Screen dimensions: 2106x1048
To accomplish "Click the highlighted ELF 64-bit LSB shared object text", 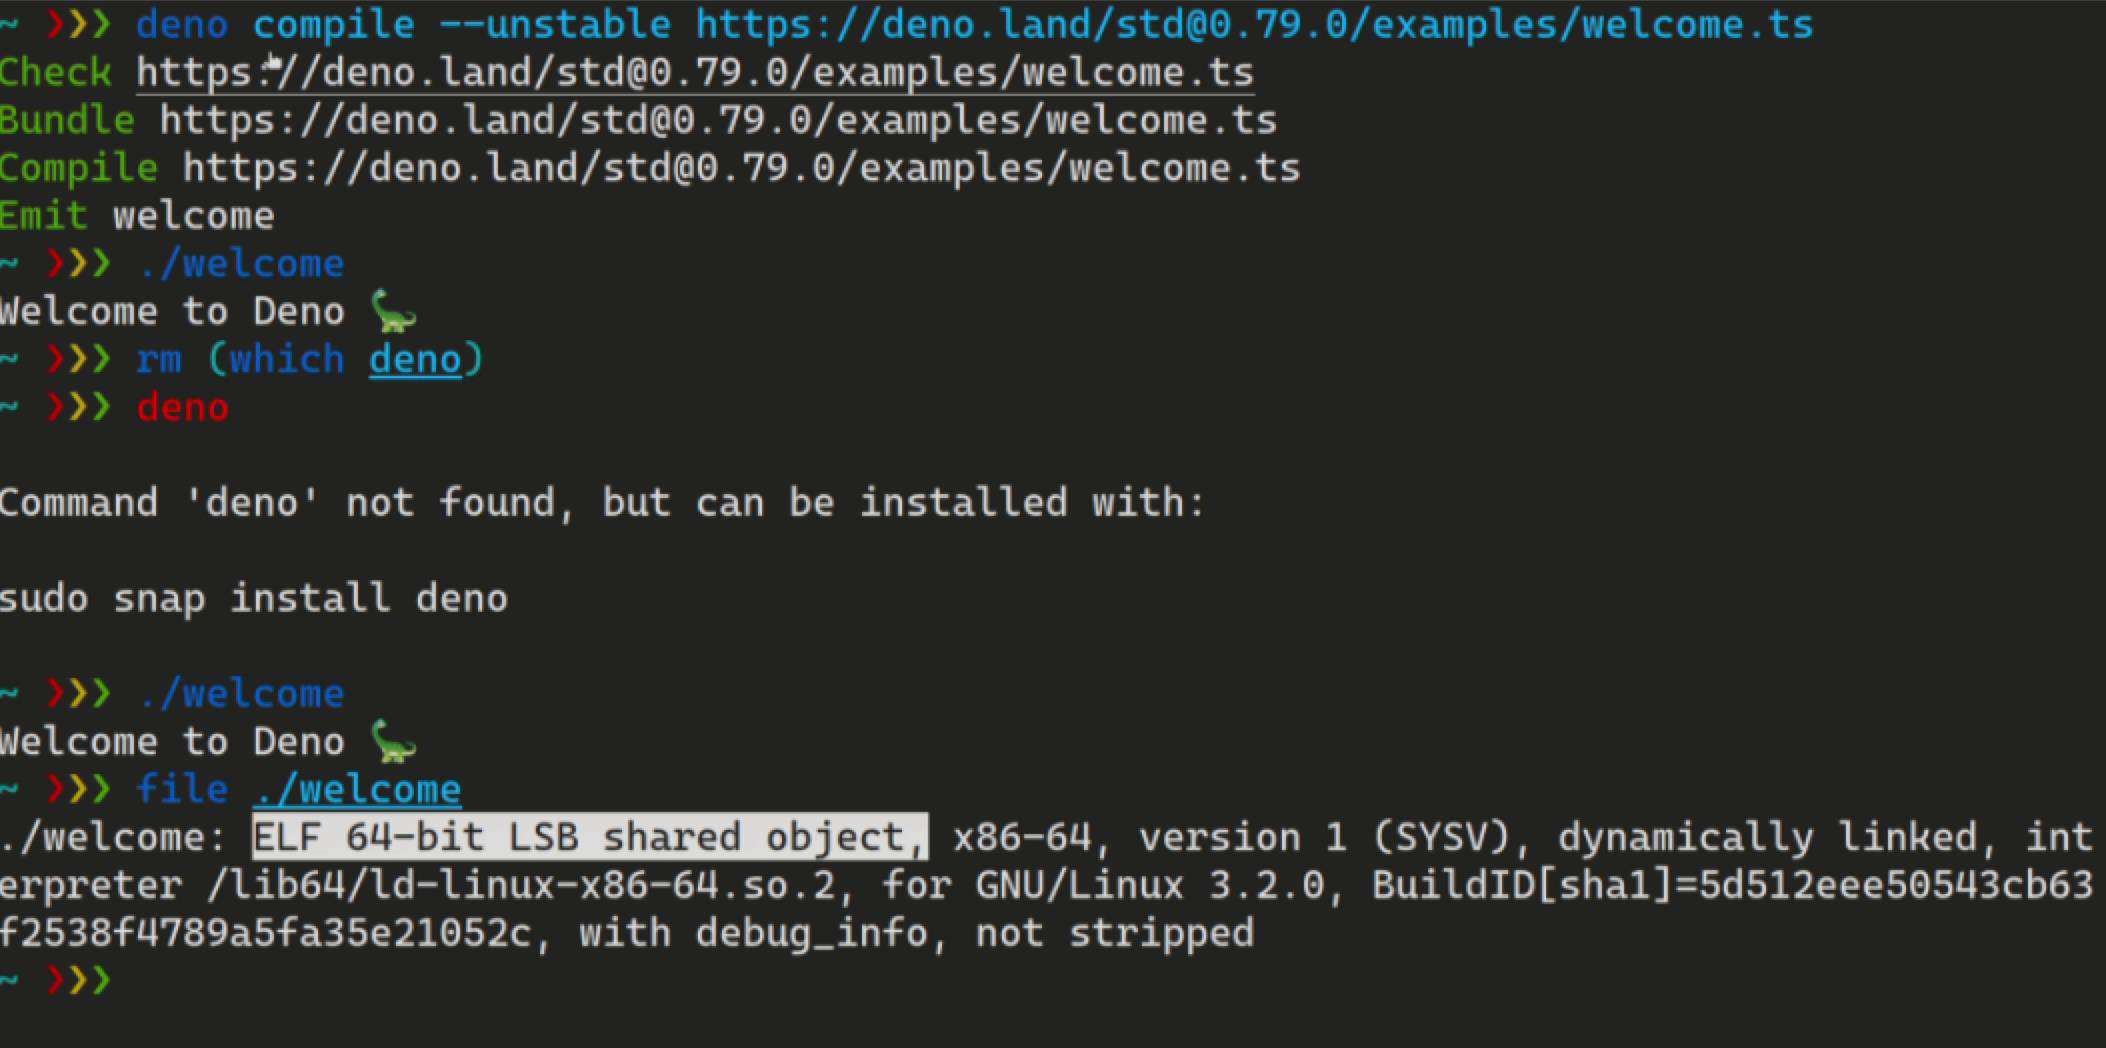I will [x=590, y=837].
